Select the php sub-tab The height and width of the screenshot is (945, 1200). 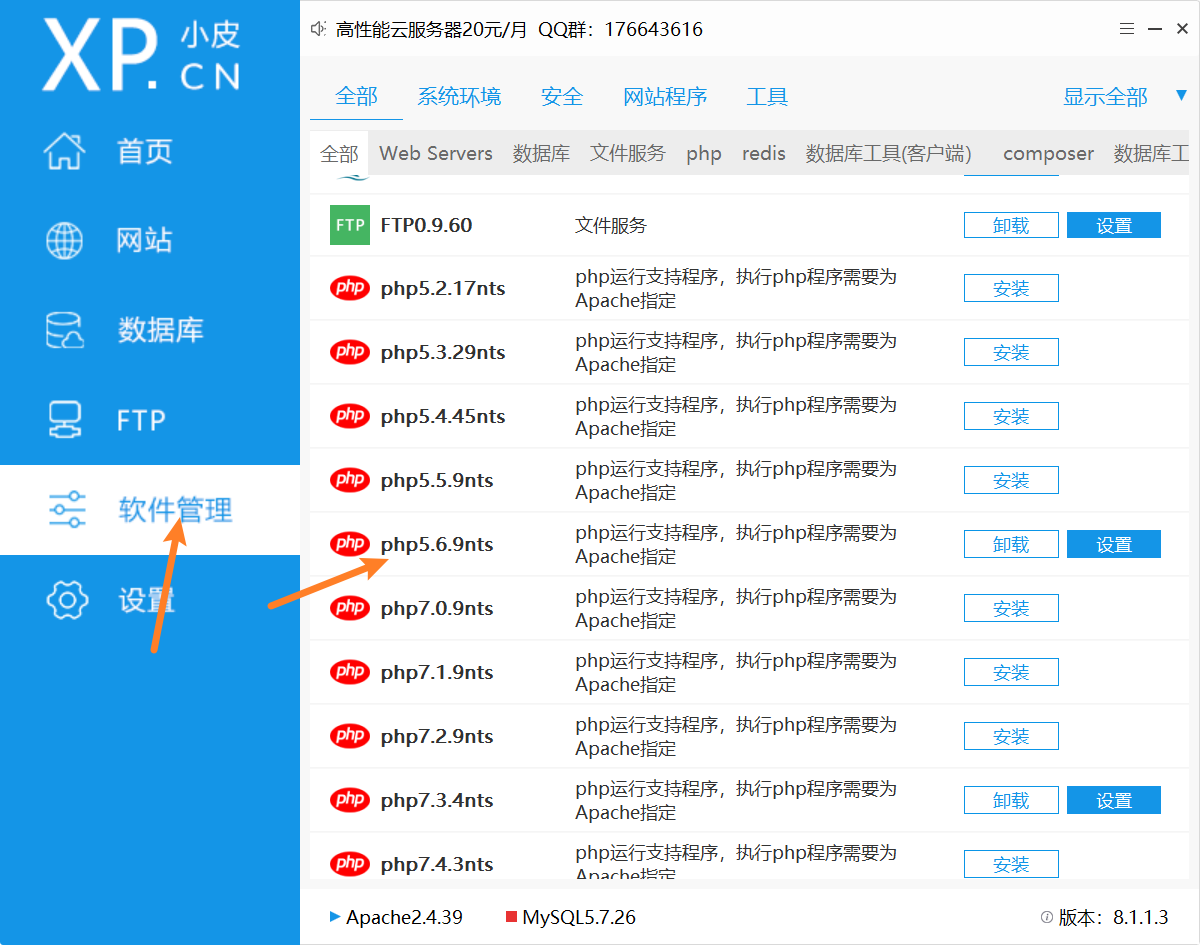pos(704,154)
